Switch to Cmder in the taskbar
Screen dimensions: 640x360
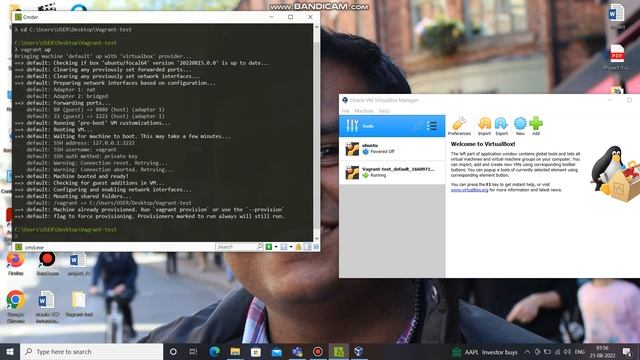338,351
